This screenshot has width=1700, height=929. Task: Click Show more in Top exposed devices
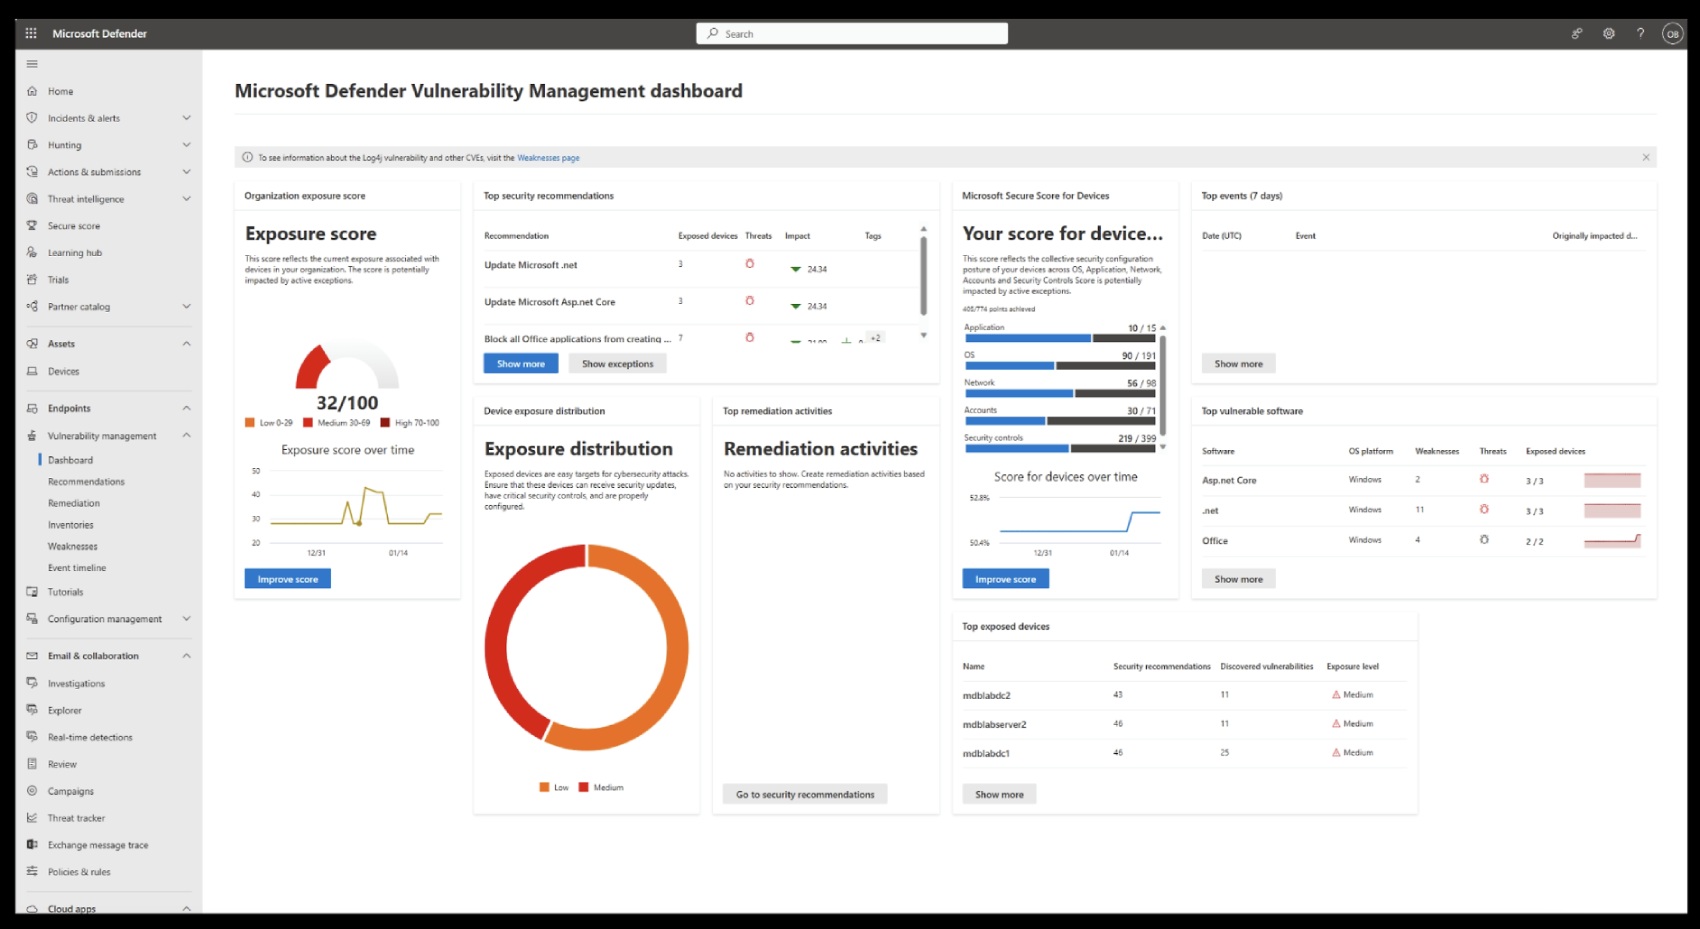[x=999, y=795]
